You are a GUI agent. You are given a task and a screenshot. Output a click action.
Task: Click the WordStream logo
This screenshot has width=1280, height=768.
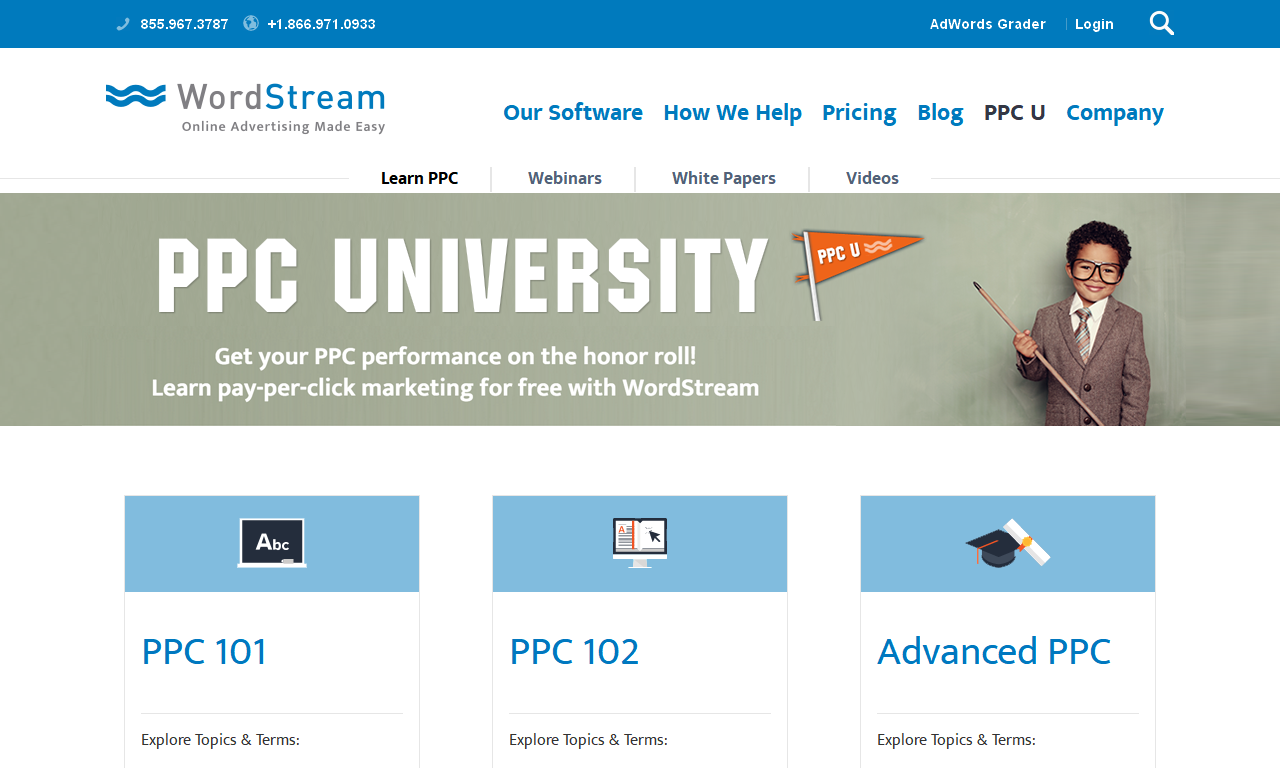coord(245,108)
